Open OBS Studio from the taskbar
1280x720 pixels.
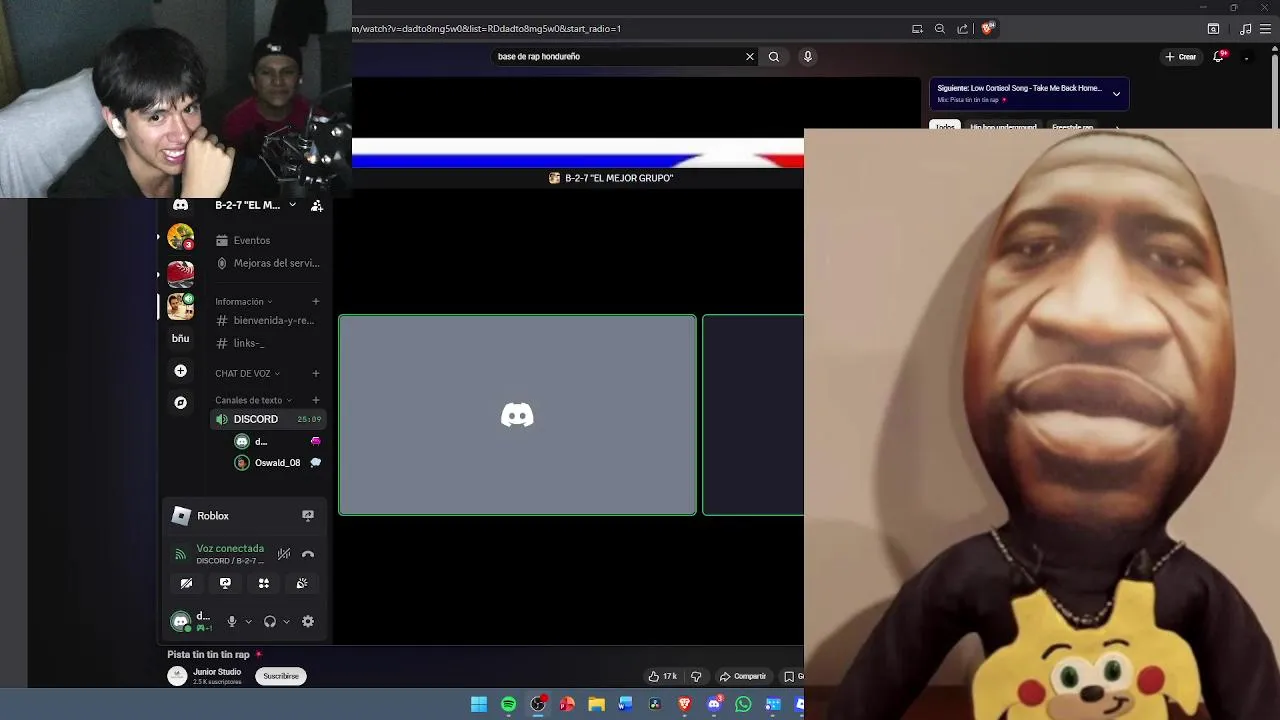pyautogui.click(x=538, y=705)
